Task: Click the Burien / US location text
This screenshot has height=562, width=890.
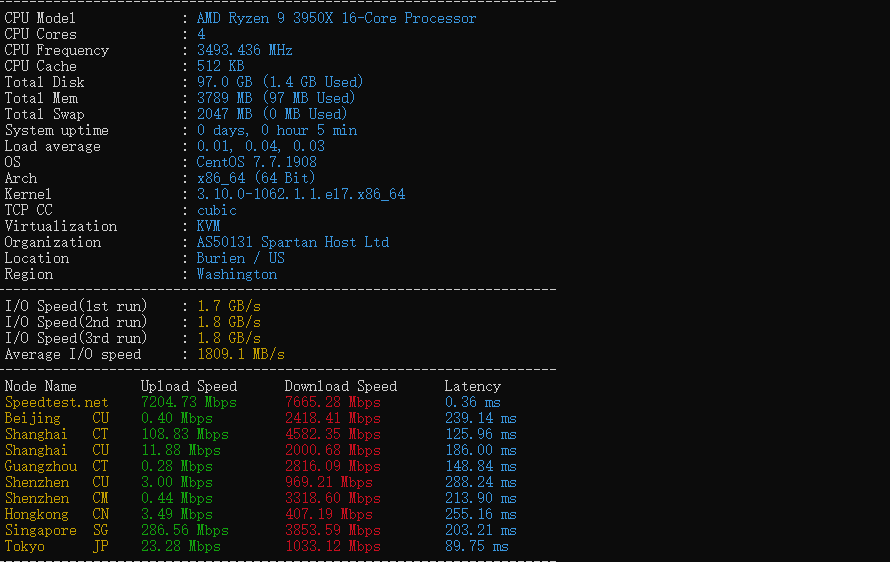Action: (x=240, y=258)
